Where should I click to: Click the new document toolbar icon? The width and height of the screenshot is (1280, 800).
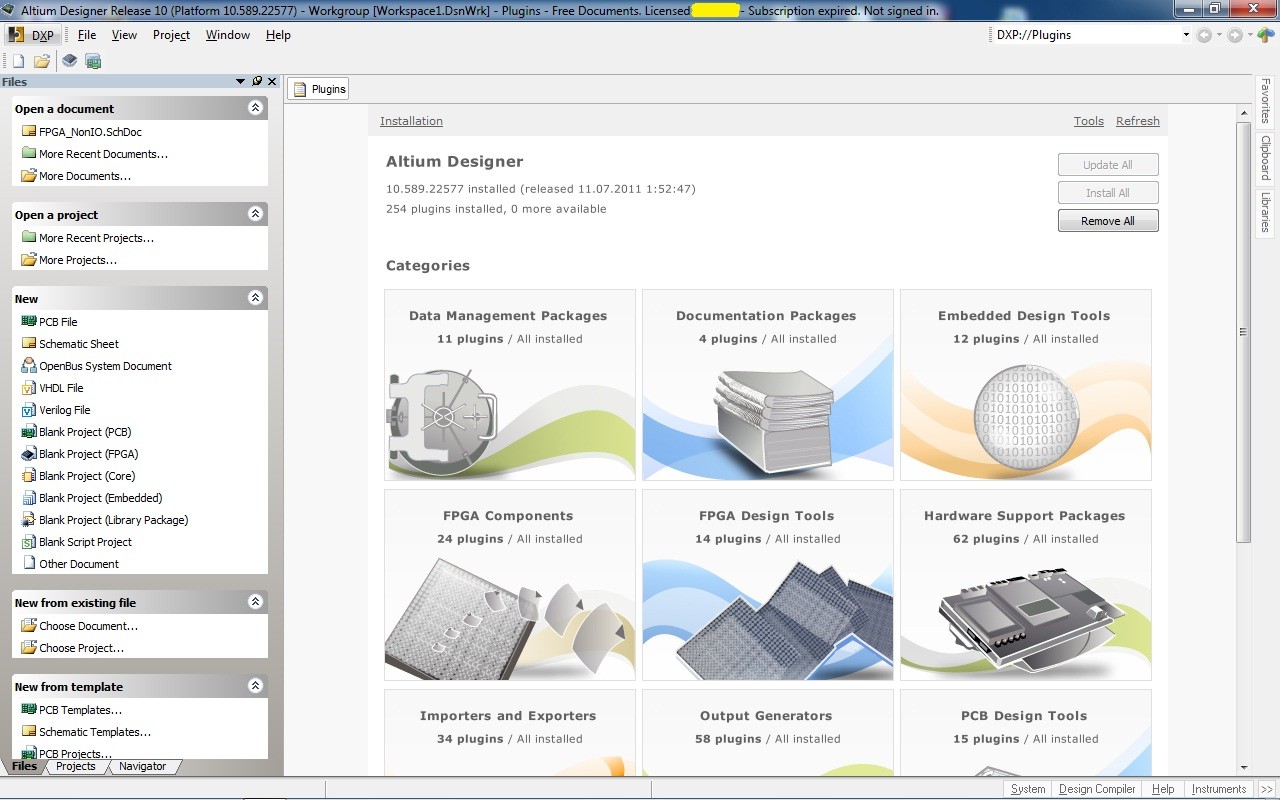[x=18, y=61]
